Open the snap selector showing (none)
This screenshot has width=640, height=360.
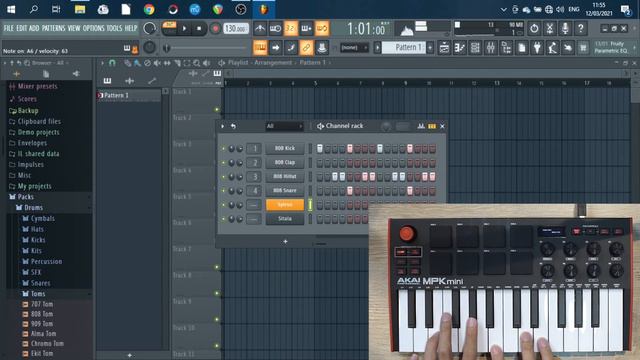tap(354, 48)
